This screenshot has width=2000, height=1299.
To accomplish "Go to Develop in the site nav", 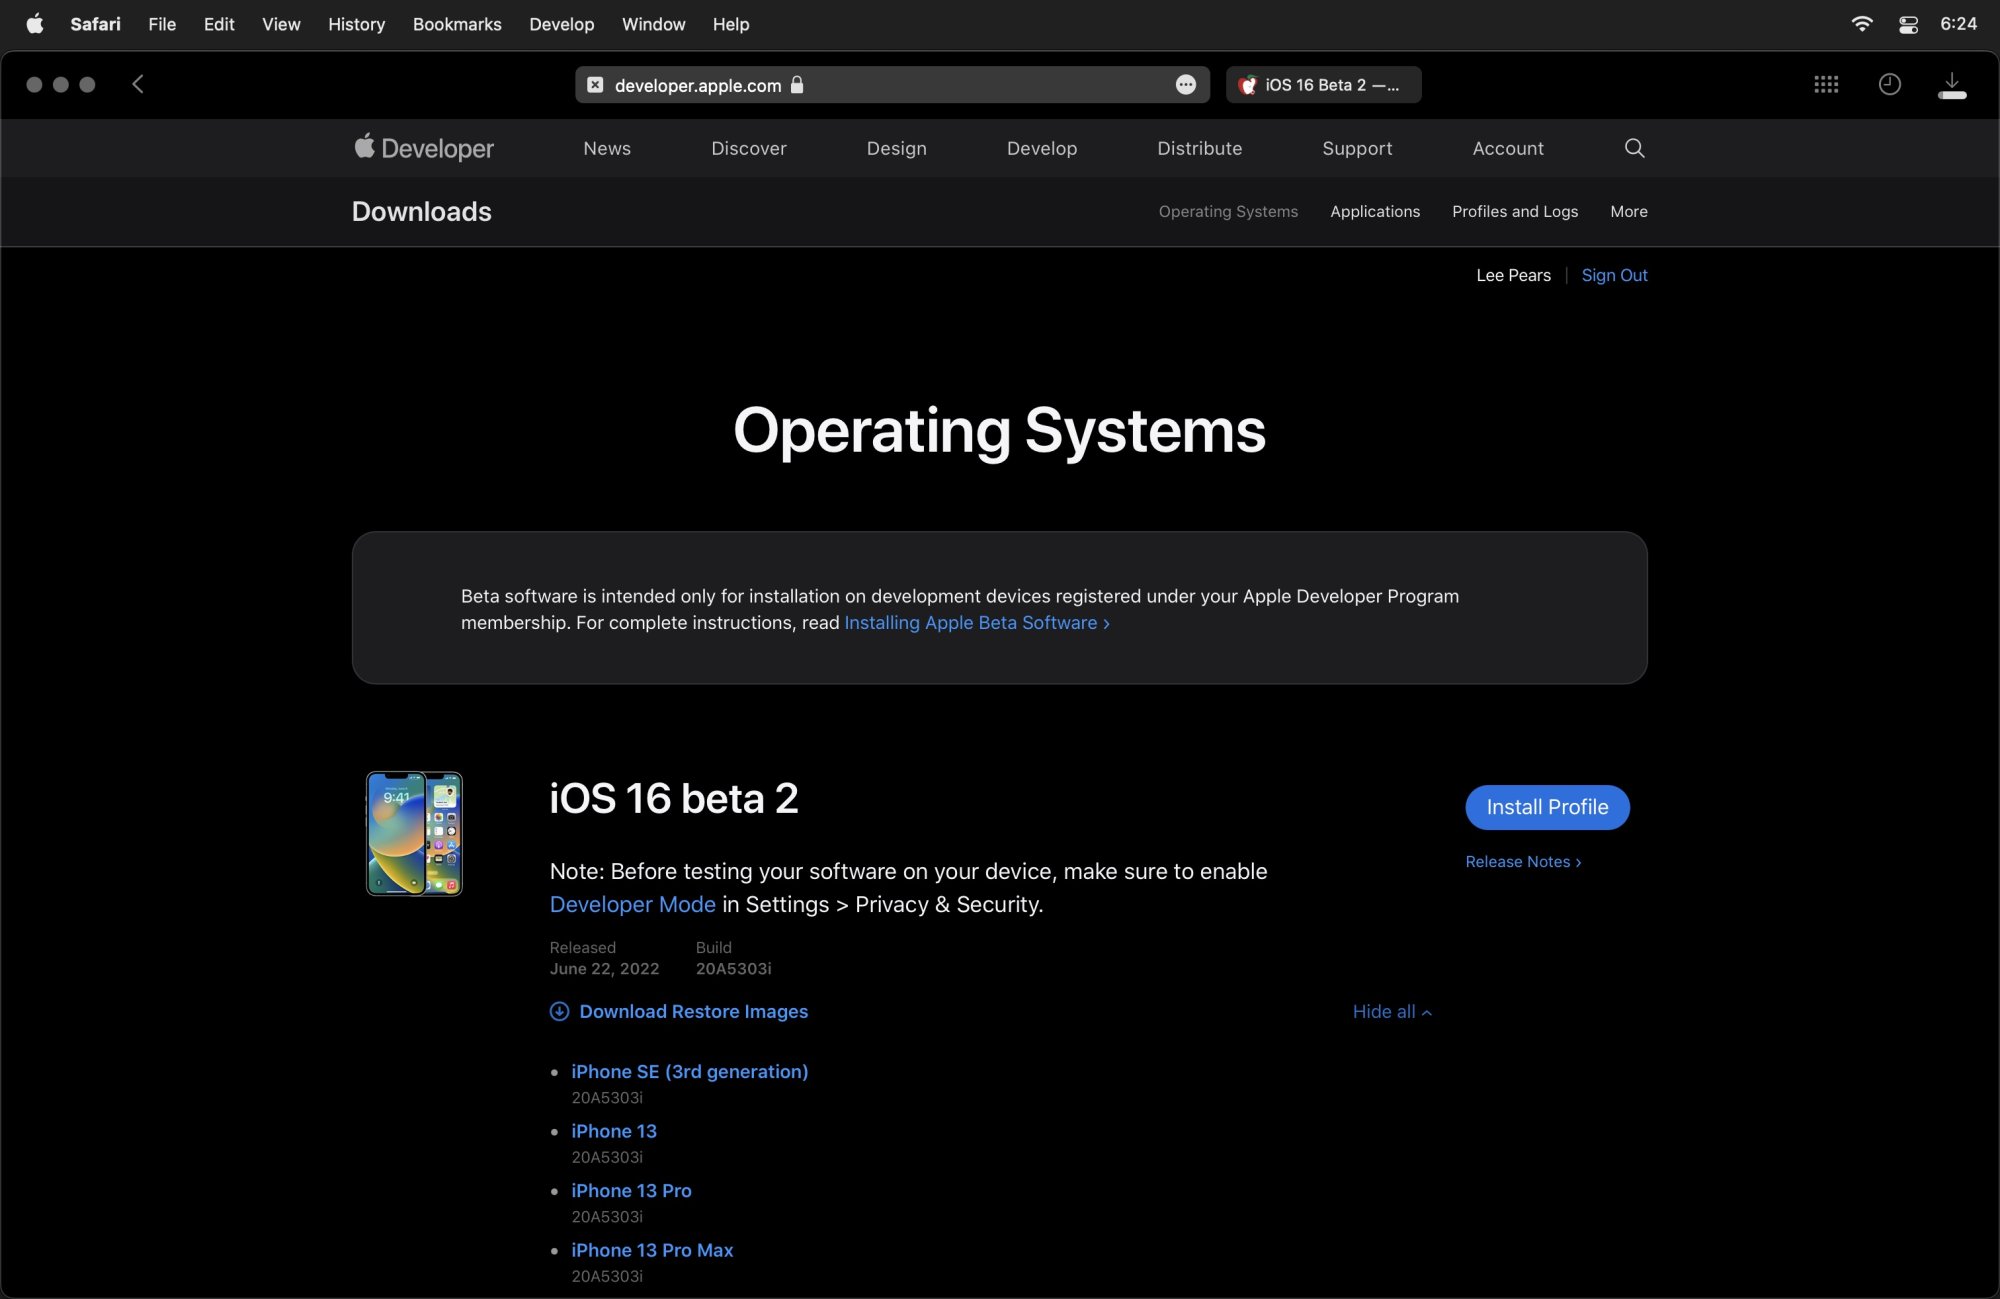I will coord(1042,148).
